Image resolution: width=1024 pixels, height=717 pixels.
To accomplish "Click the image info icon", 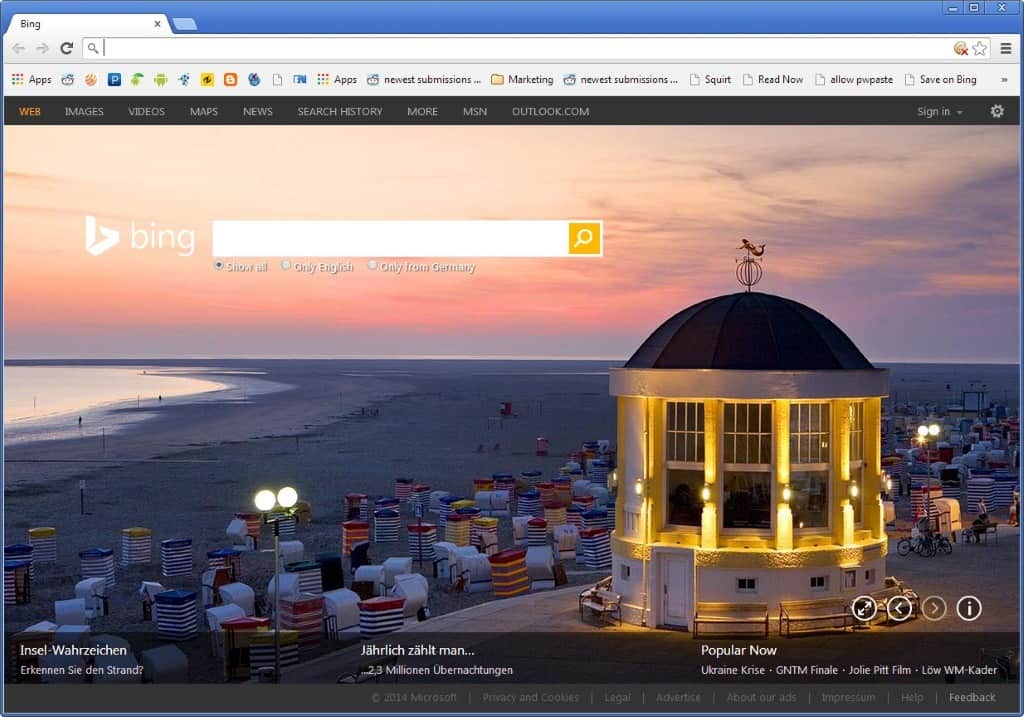I will point(969,609).
